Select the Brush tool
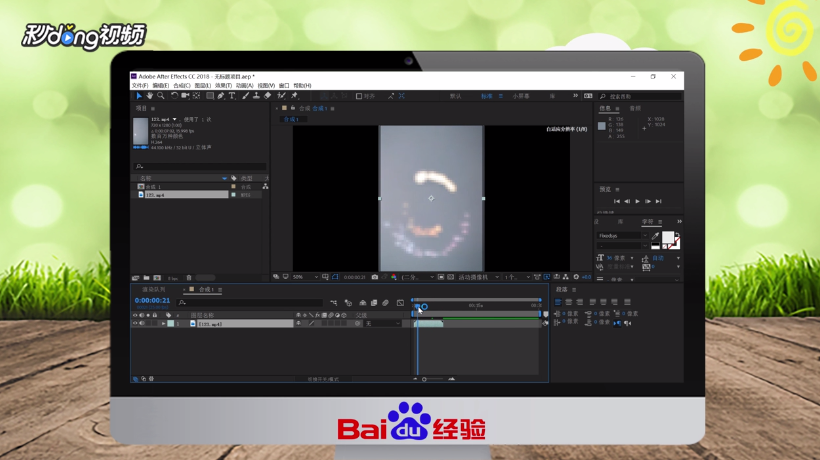The height and width of the screenshot is (460, 820). click(x=245, y=96)
